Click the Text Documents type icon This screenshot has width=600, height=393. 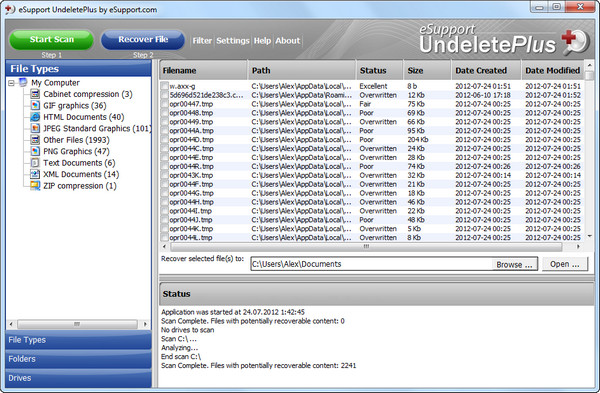[x=35, y=163]
